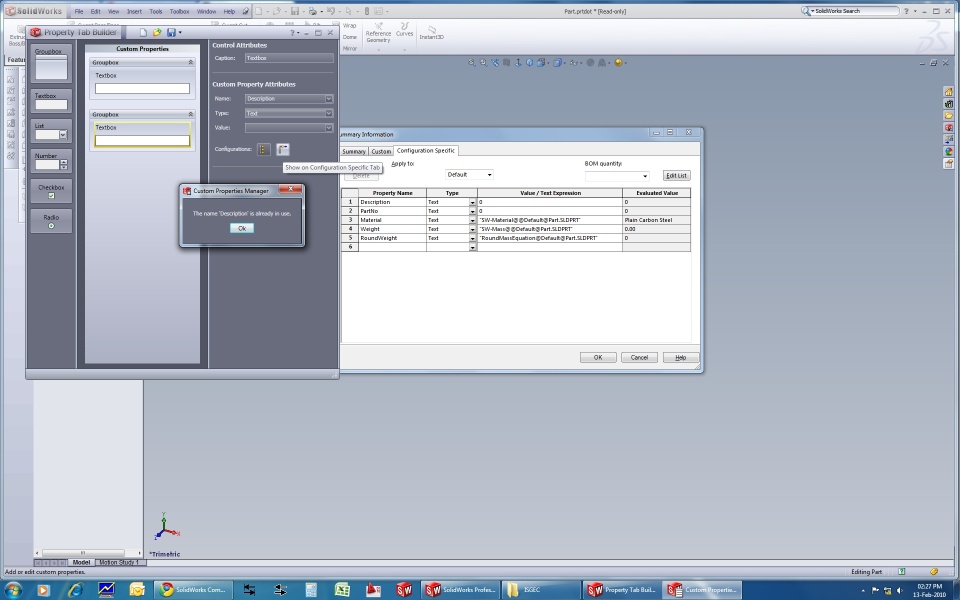This screenshot has width=960, height=600.
Task: Open Type dropdown for Material row
Action: (x=472, y=220)
